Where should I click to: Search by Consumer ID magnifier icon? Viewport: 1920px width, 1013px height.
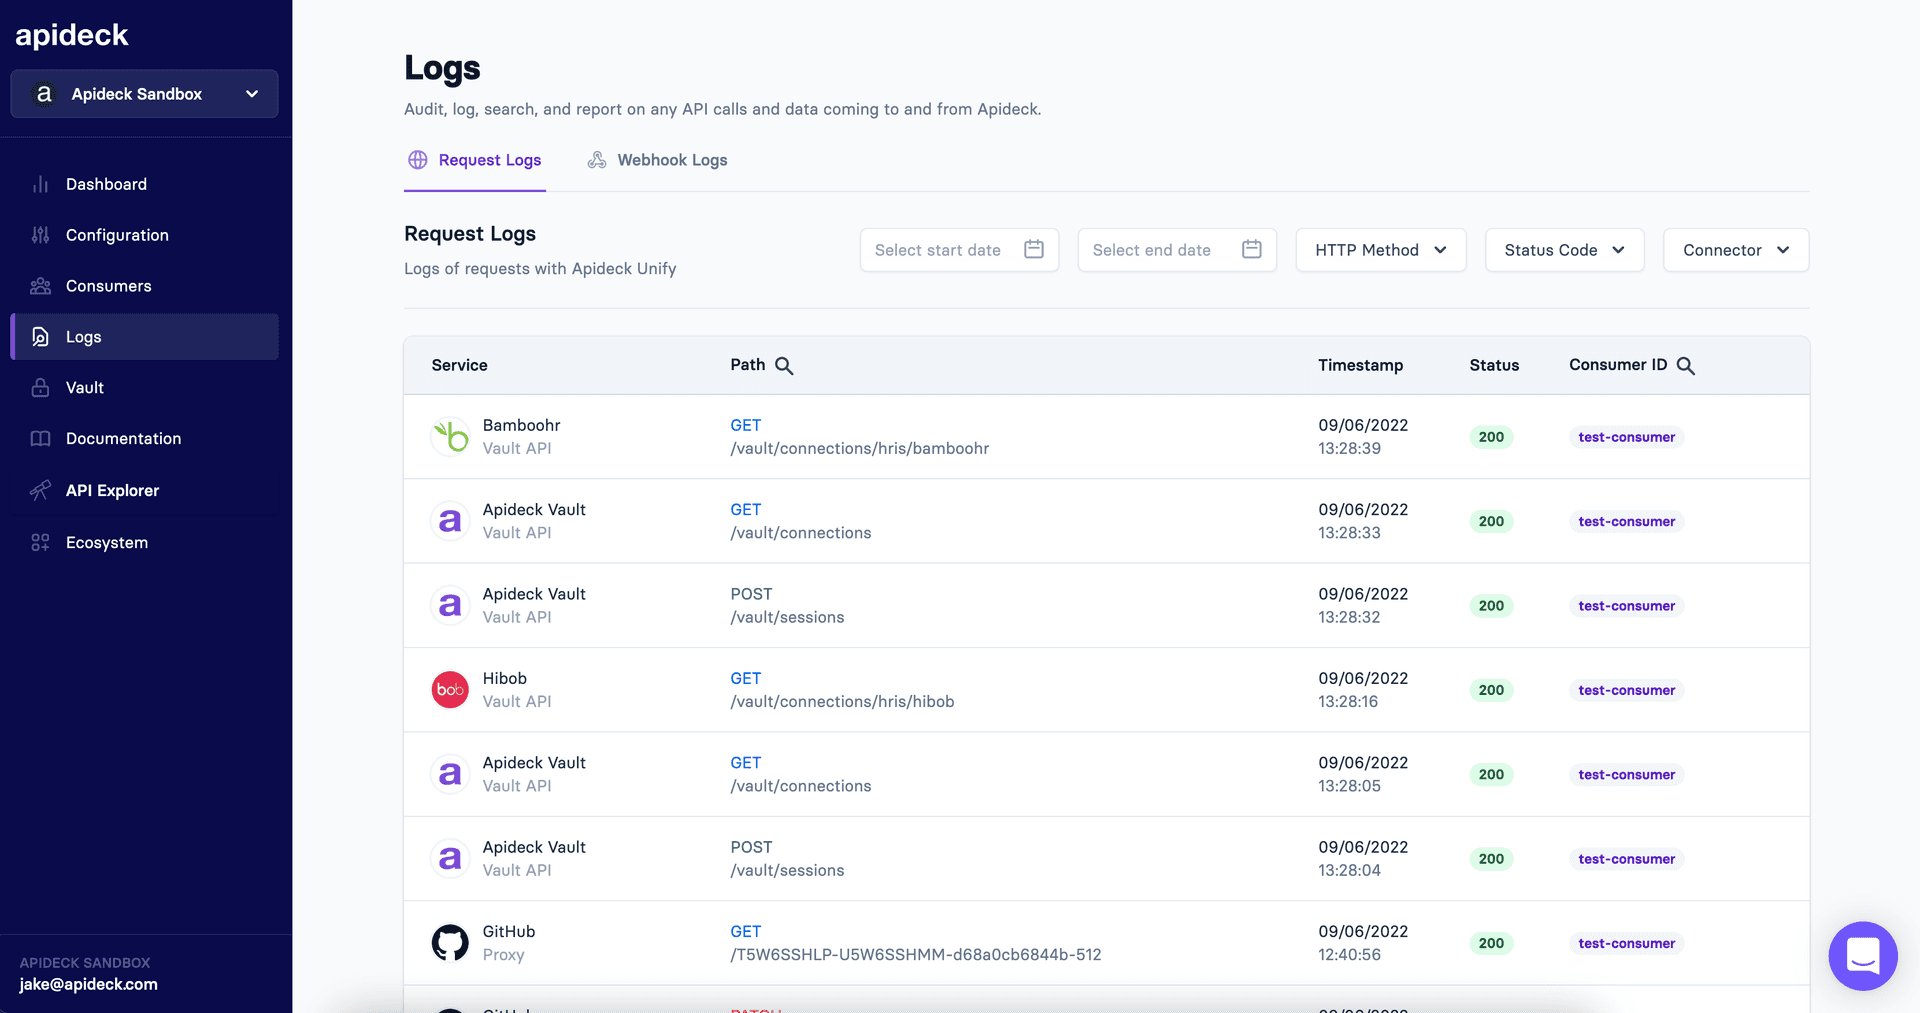(1686, 366)
